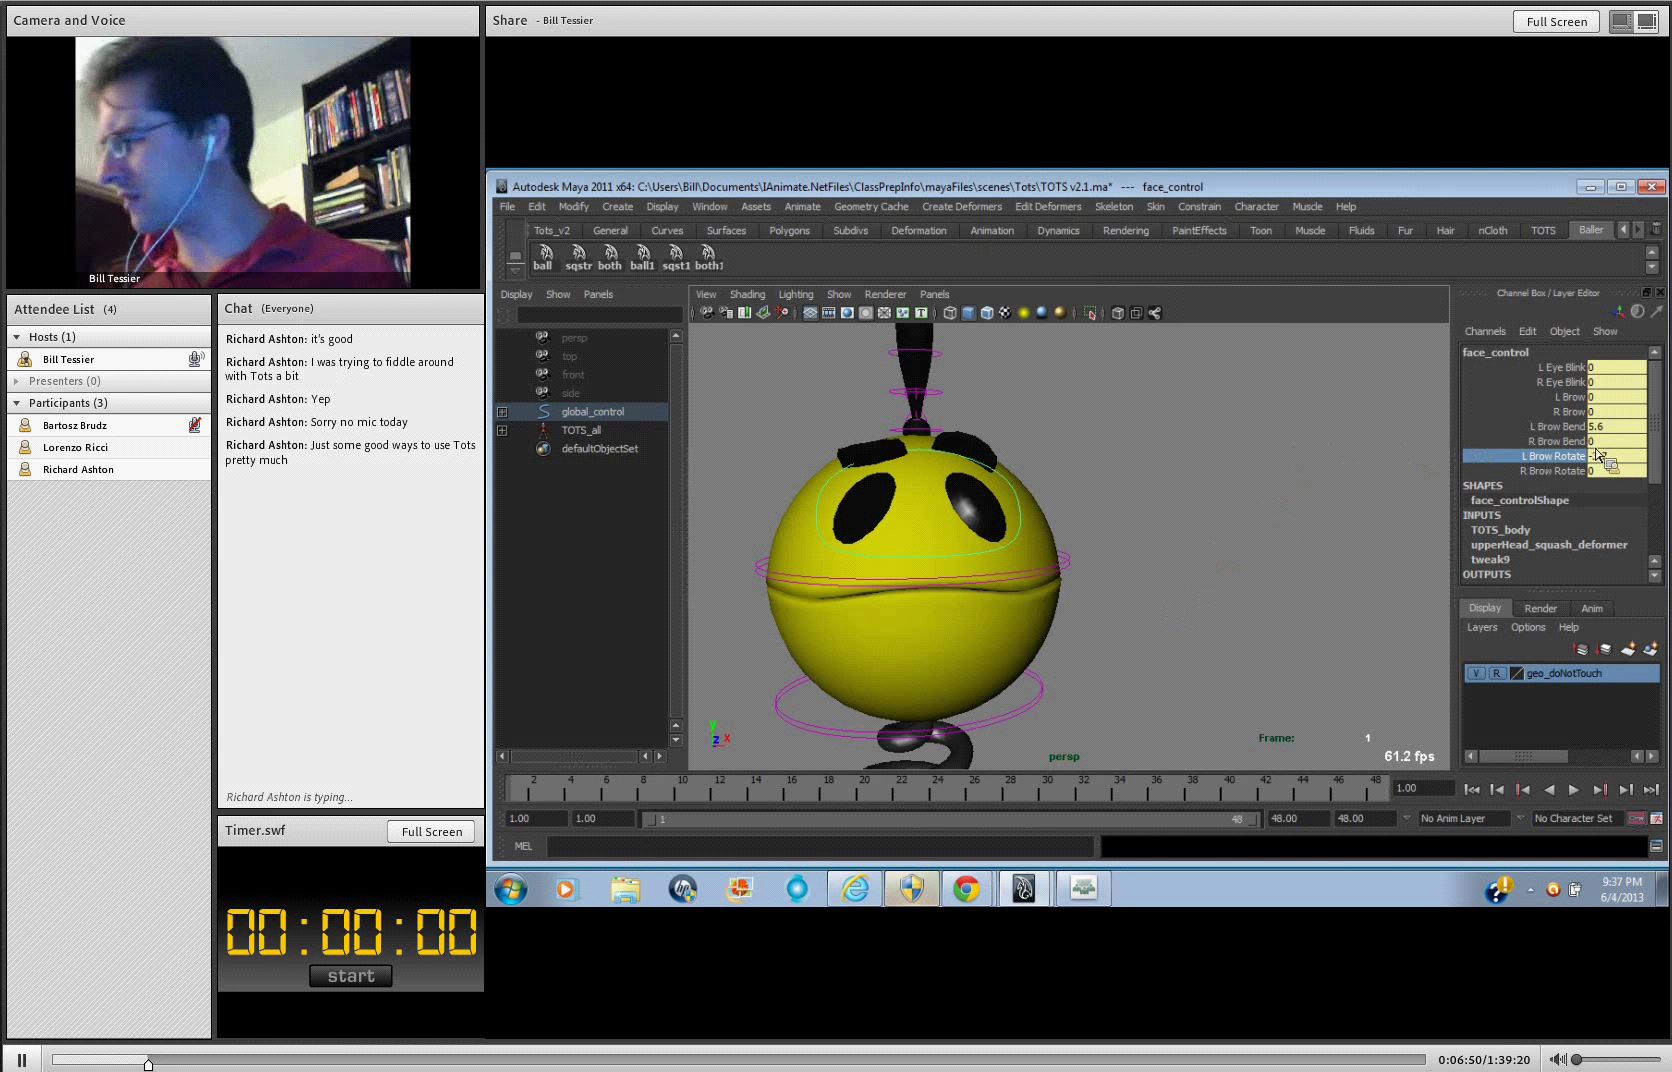
Task: Enable smooth shade all cube icon
Action: [x=968, y=313]
